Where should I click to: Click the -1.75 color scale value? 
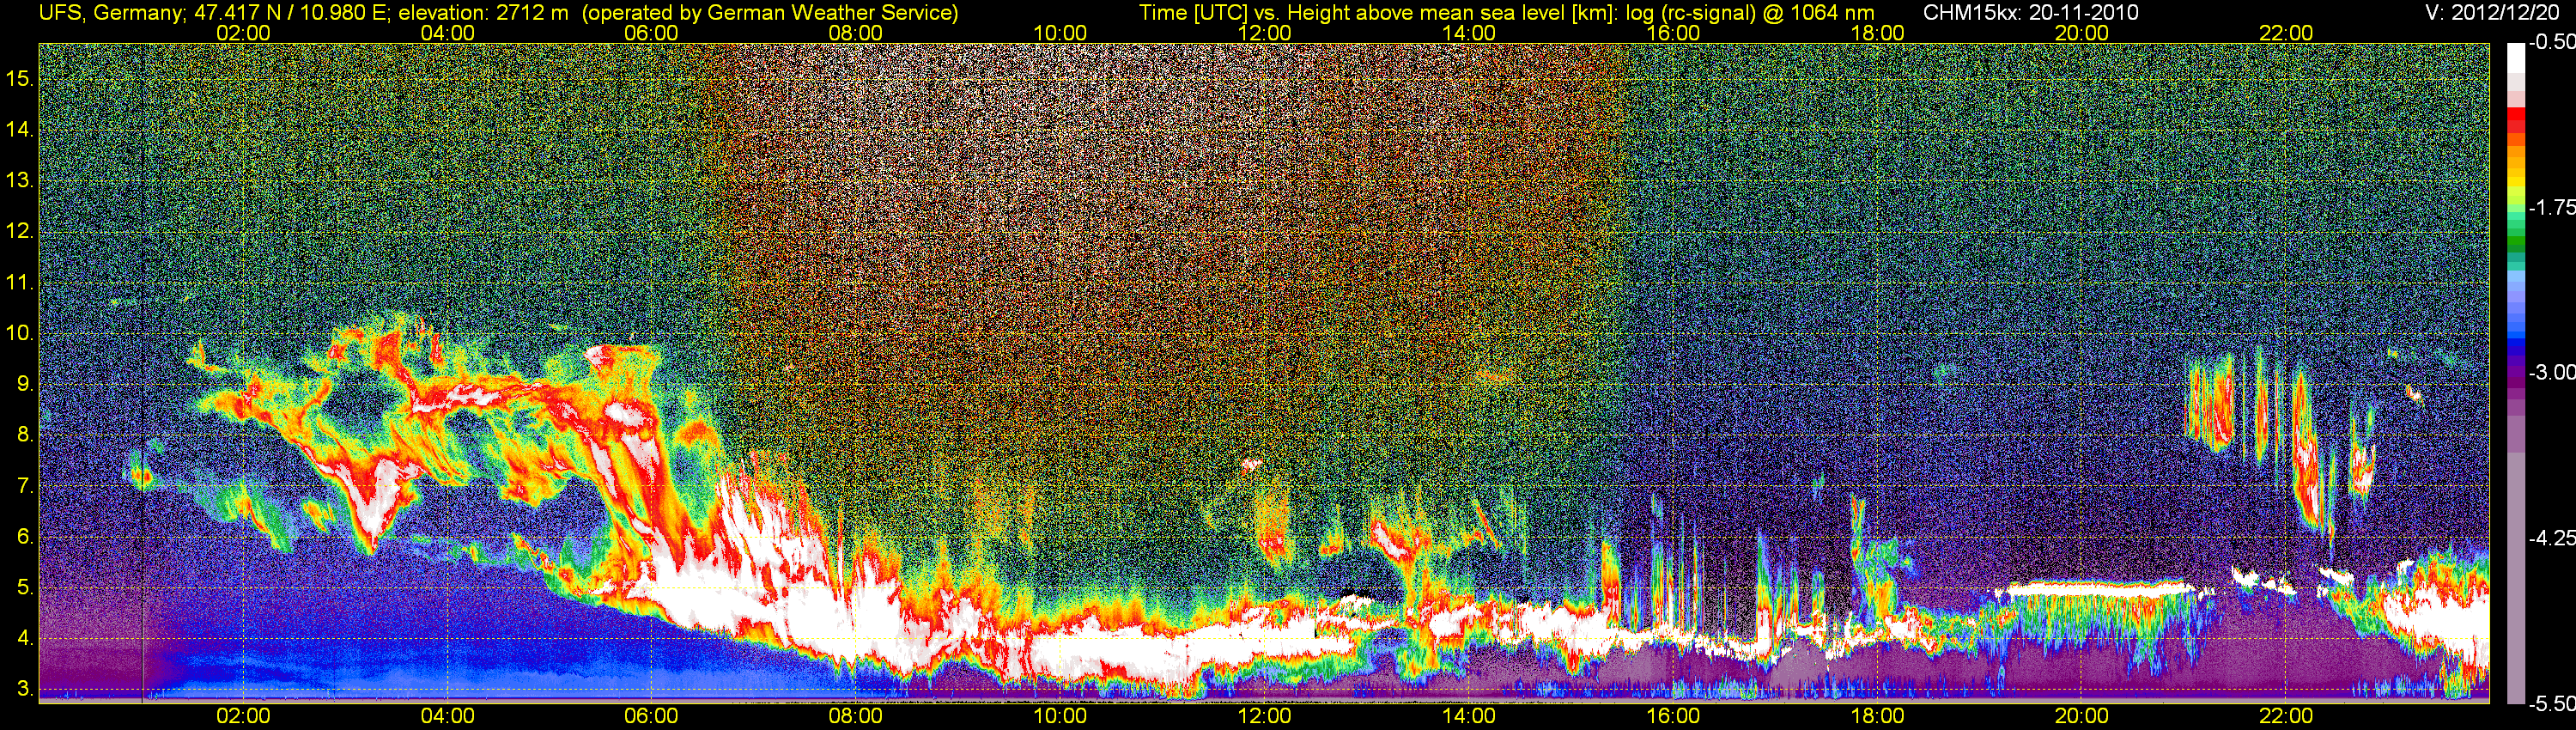click(2552, 207)
